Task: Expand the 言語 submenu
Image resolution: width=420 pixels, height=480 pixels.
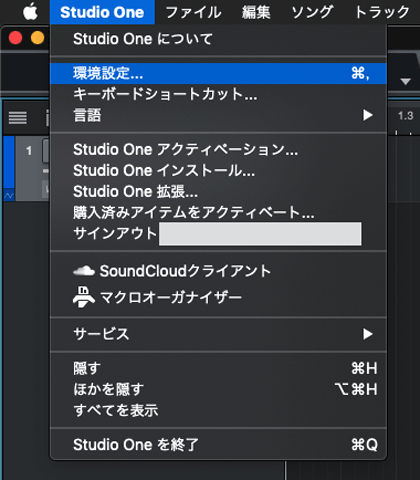Action: point(218,115)
